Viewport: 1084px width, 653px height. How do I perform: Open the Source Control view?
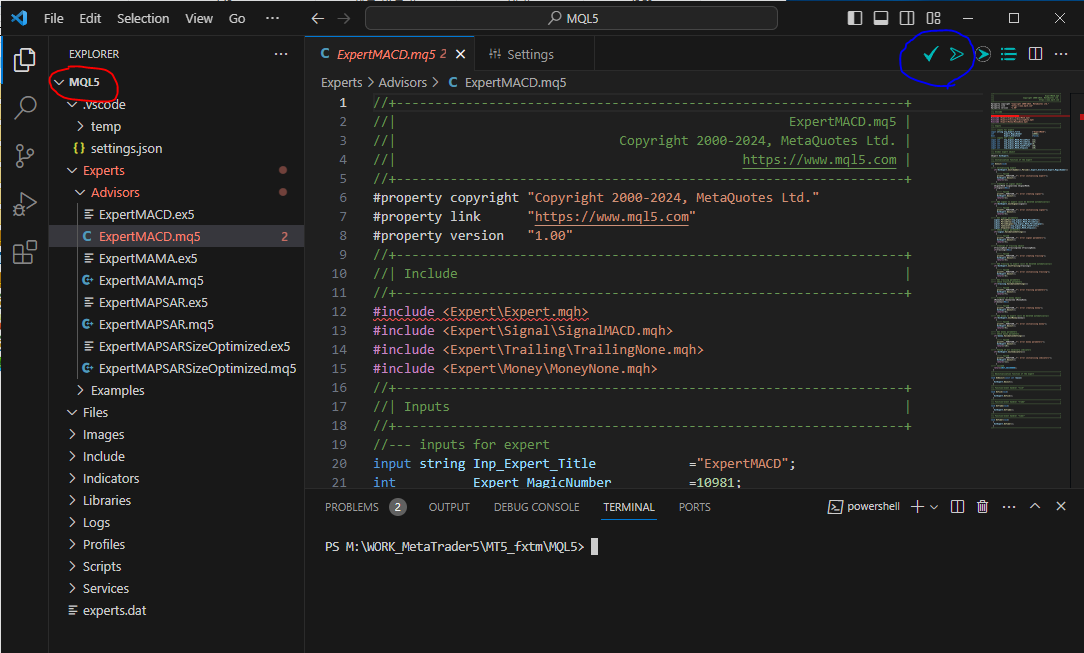click(25, 155)
